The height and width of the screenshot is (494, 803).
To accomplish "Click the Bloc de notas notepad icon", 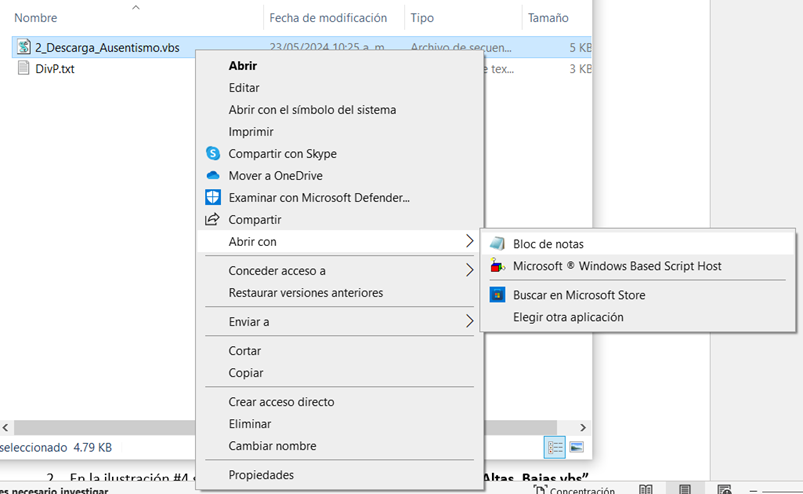I will [x=497, y=244].
